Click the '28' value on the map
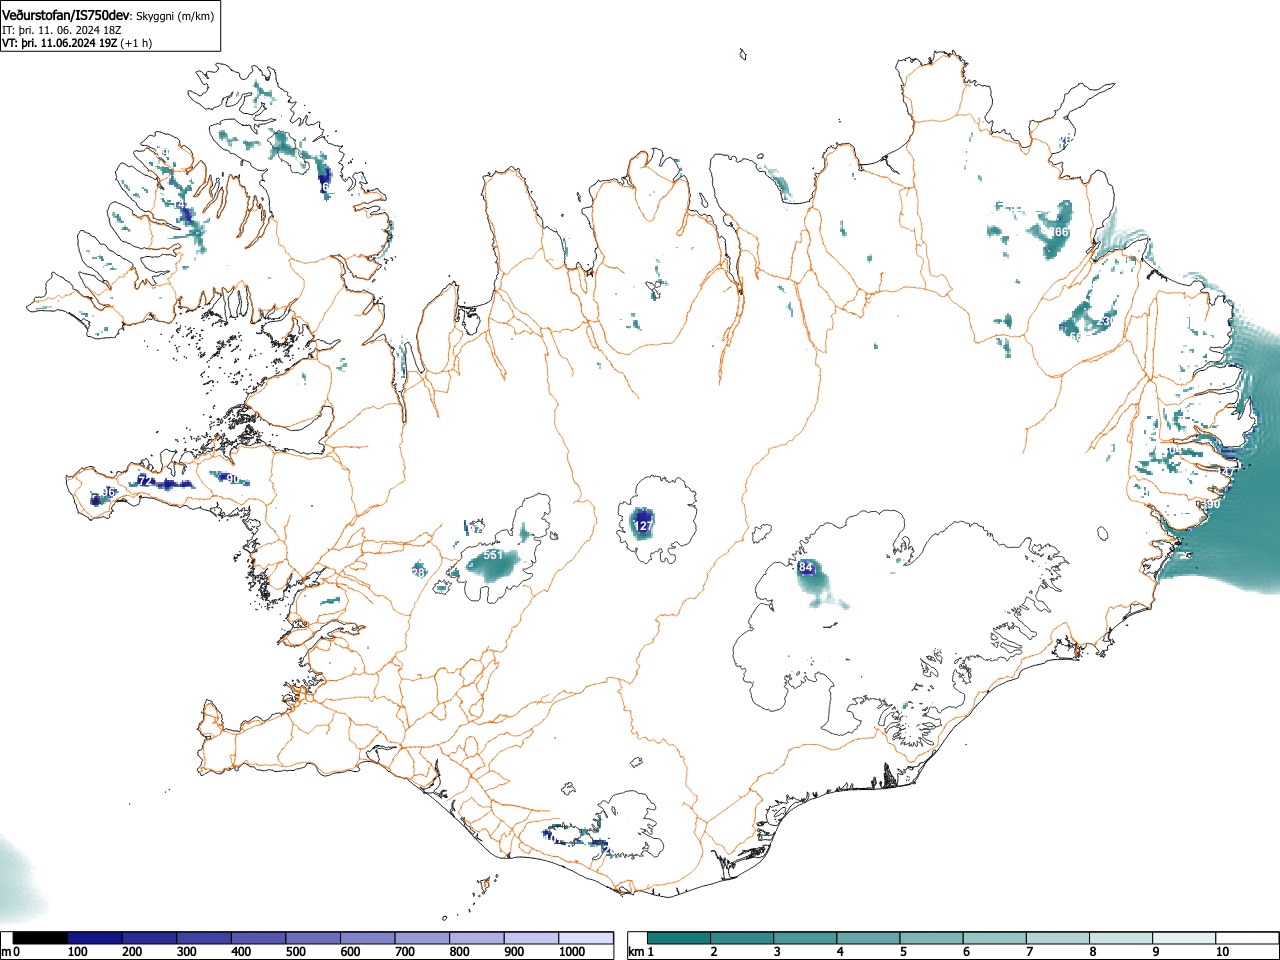This screenshot has width=1280, height=960. (420, 572)
